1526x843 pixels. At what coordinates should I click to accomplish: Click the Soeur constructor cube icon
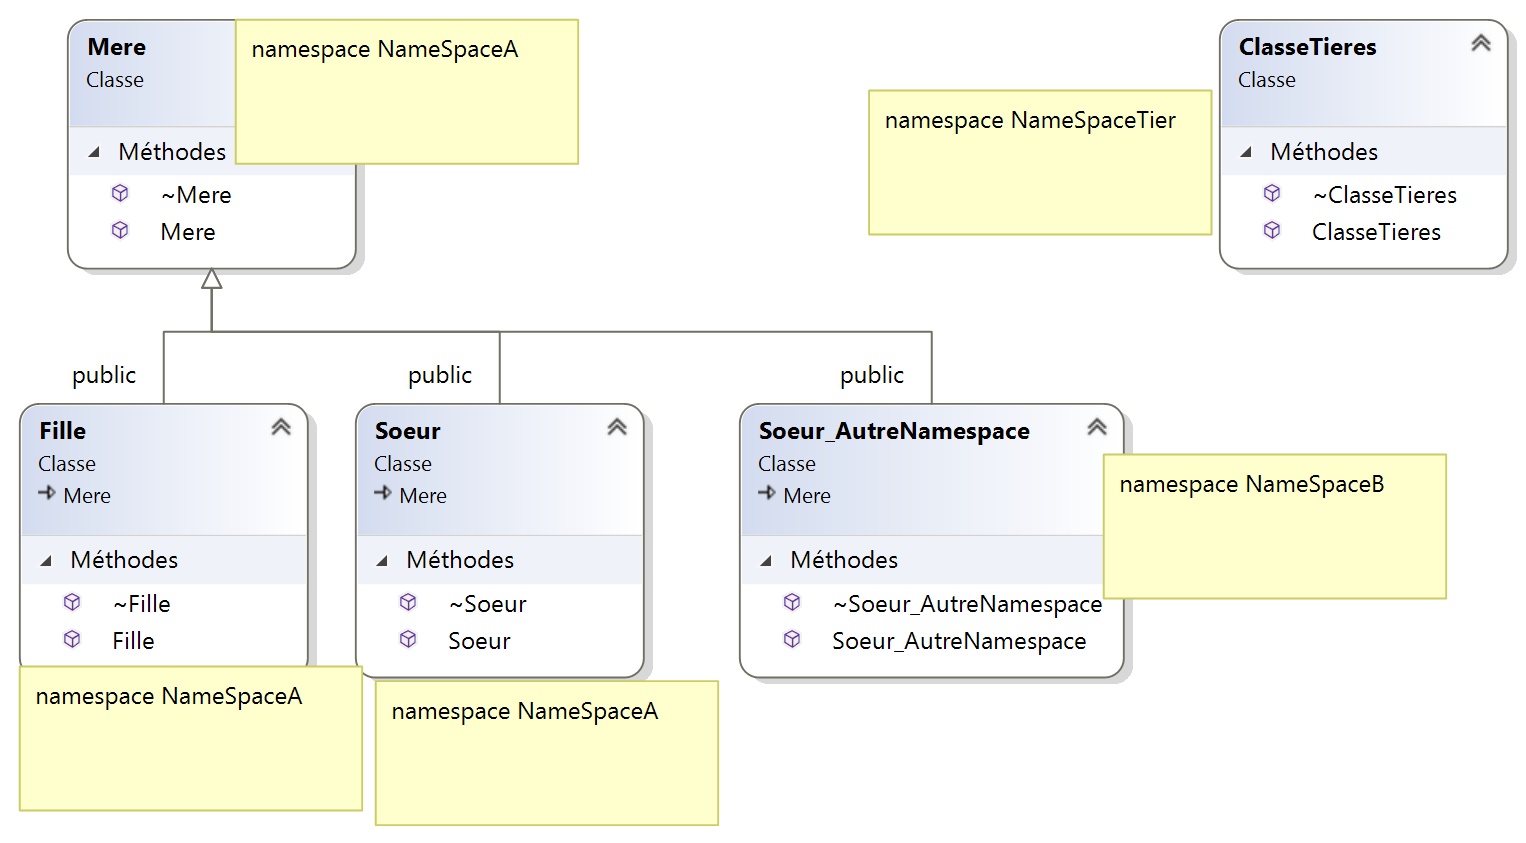click(x=408, y=639)
